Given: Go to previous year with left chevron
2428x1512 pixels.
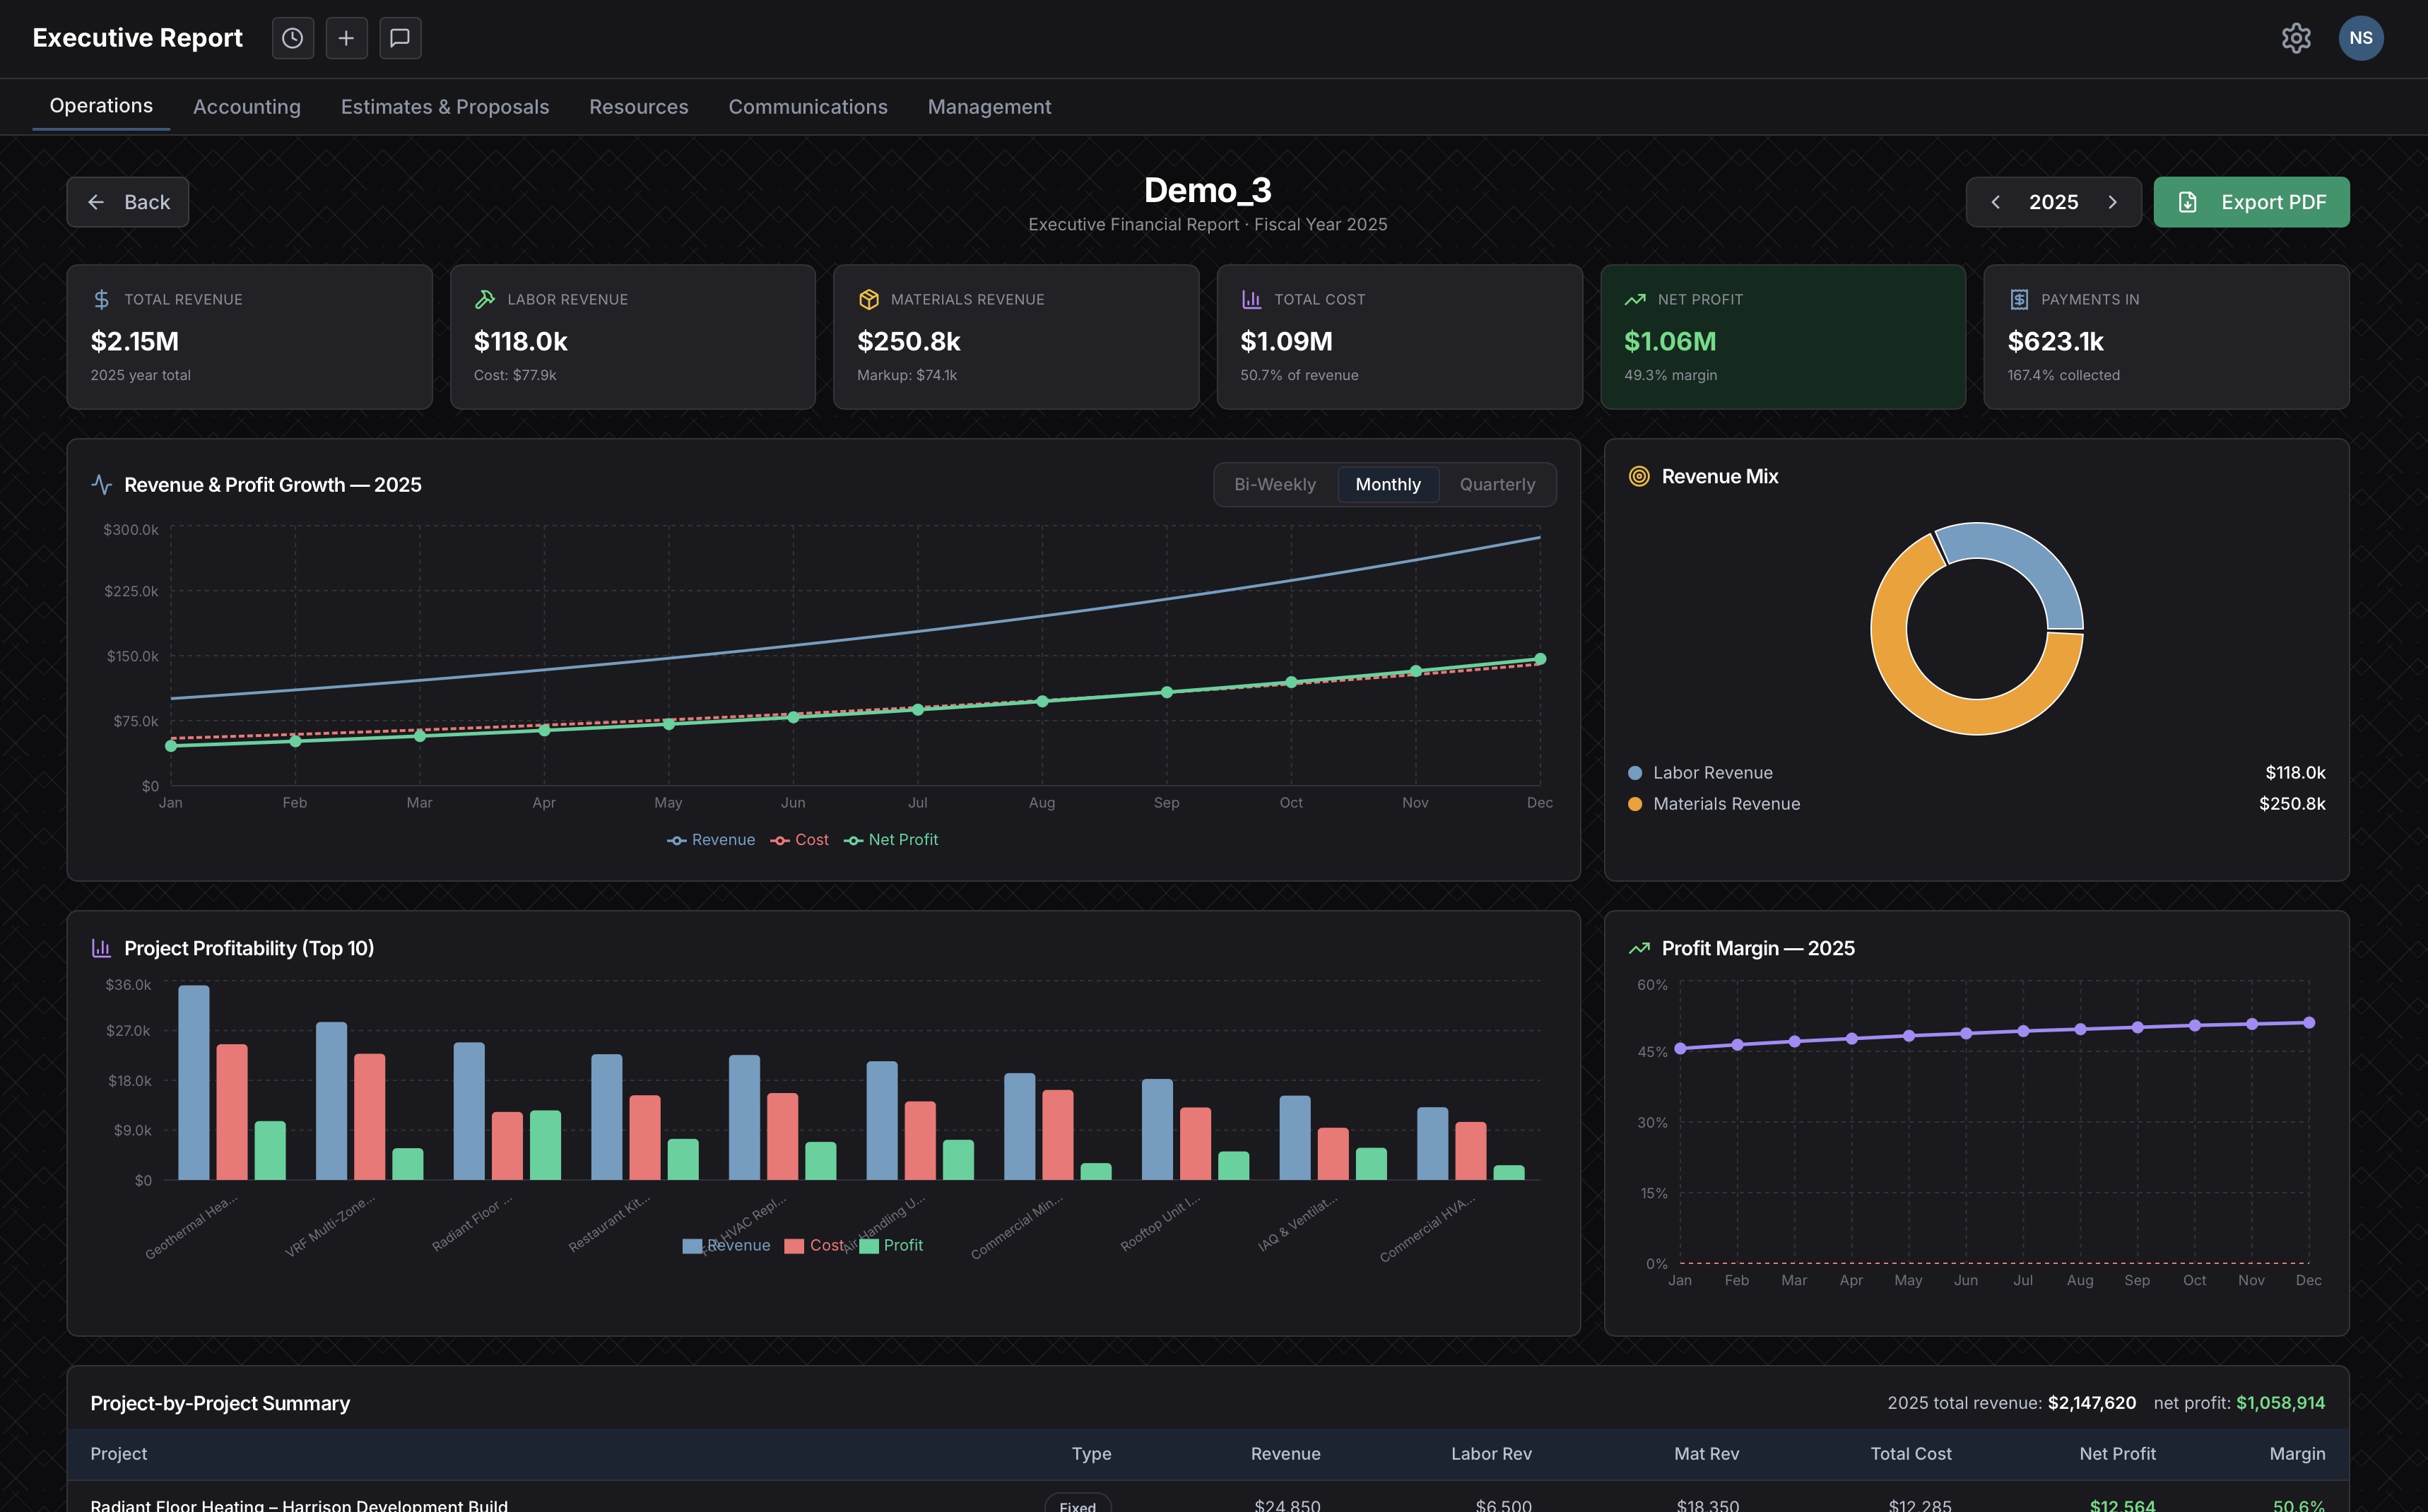Looking at the screenshot, I should 1996,202.
